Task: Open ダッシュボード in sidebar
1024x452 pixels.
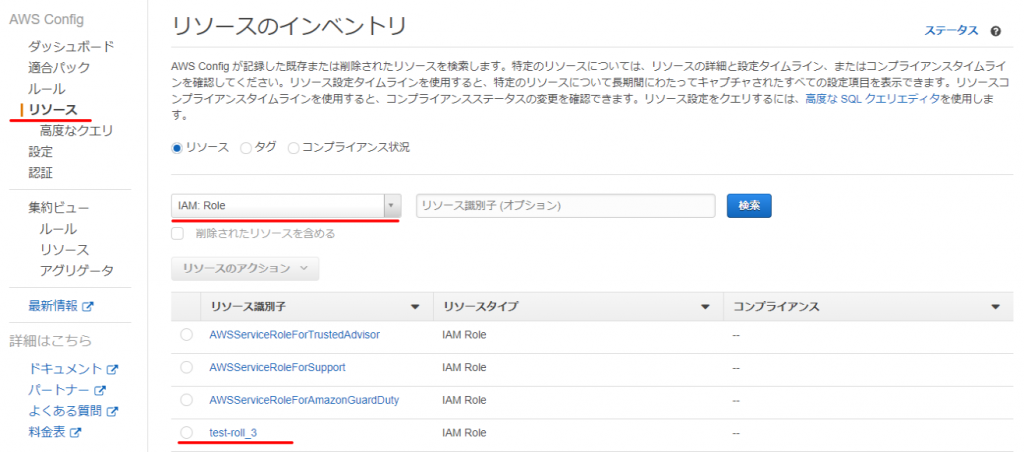Action: click(71, 46)
